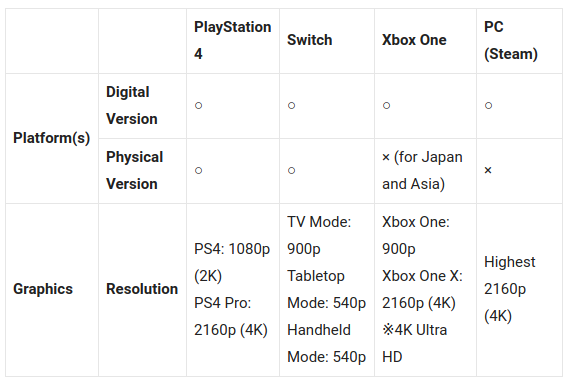Click the PlayStation 4 digital version circle
568x383 pixels.
[198, 105]
